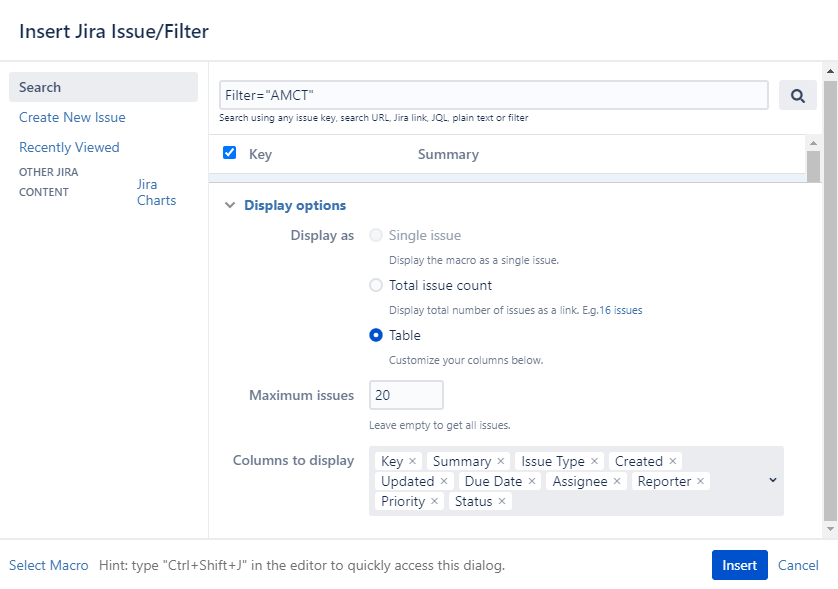838x589 pixels.
Task: Collapse the Display options section
Action: click(230, 205)
